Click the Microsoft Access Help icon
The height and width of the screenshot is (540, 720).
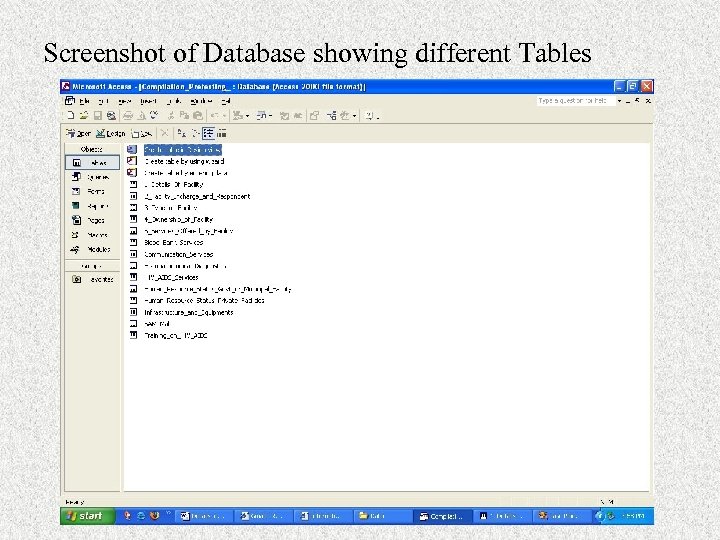point(369,115)
